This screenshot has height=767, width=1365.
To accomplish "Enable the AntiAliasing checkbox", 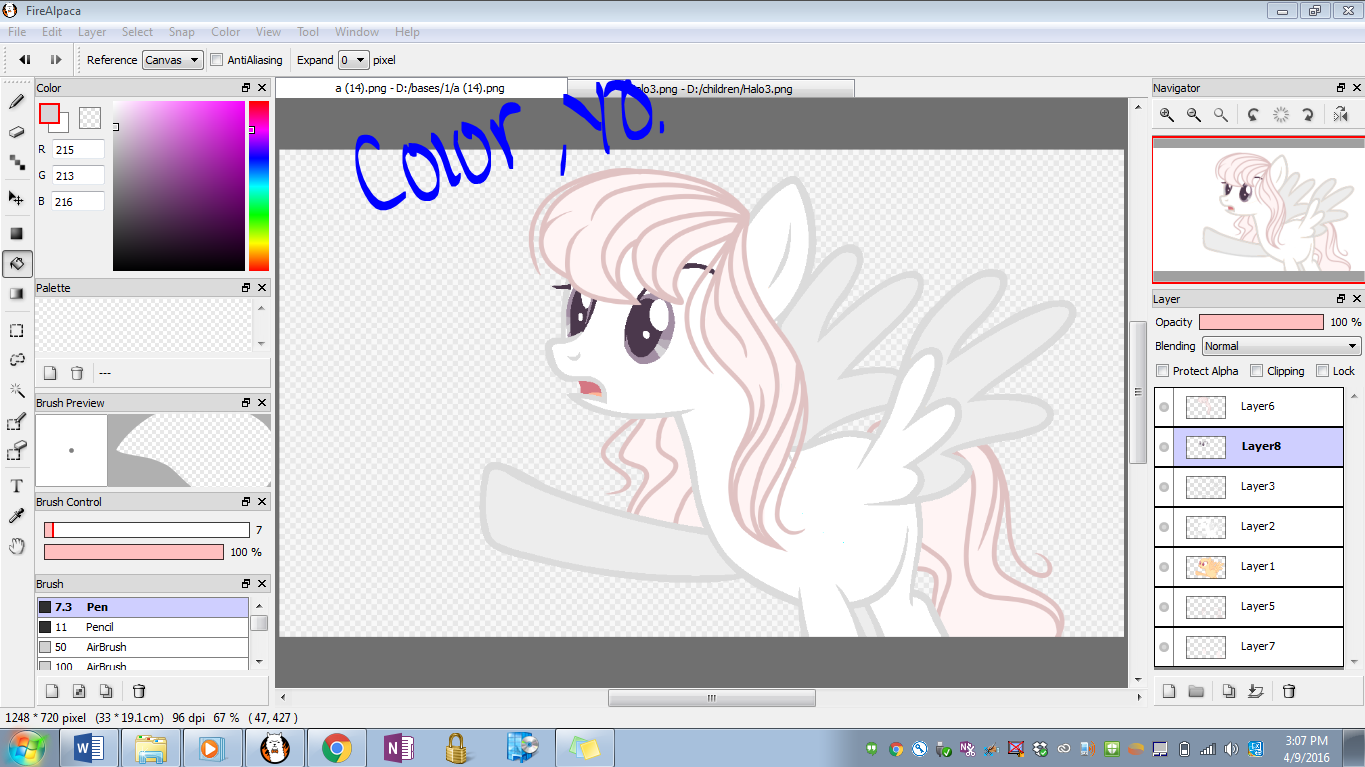I will click(216, 60).
